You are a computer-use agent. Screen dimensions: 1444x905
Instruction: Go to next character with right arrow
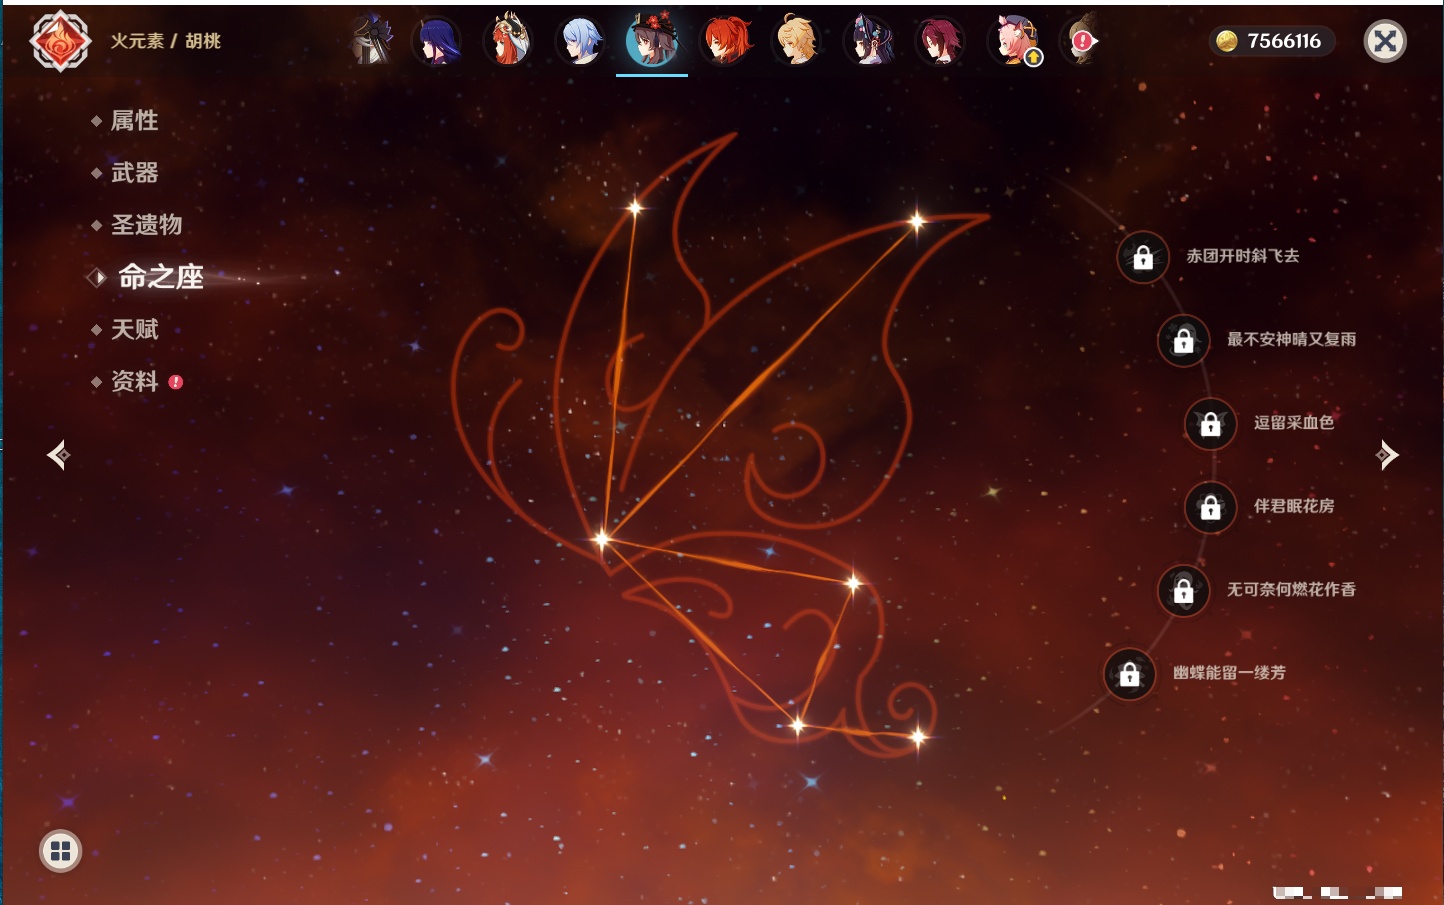point(1386,455)
